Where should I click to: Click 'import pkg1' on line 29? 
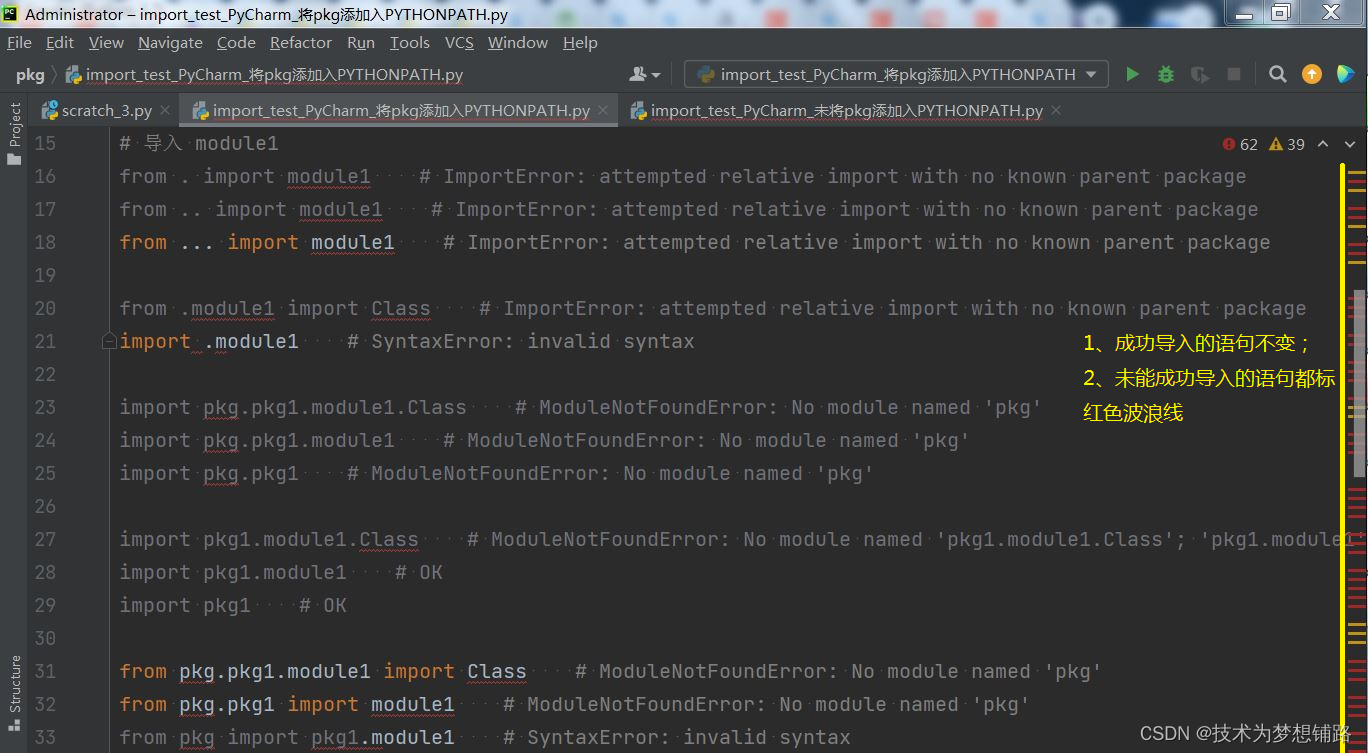[x=185, y=605]
